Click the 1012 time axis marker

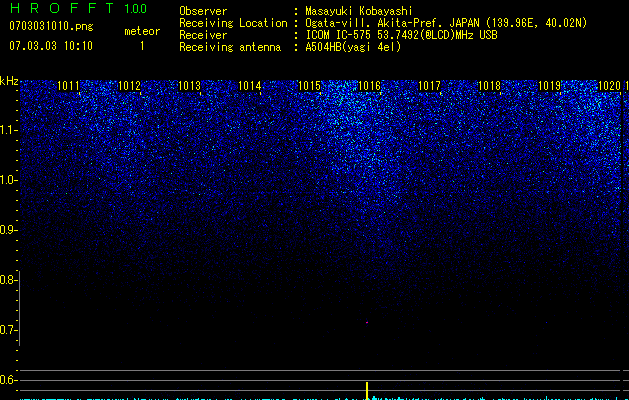point(129,86)
